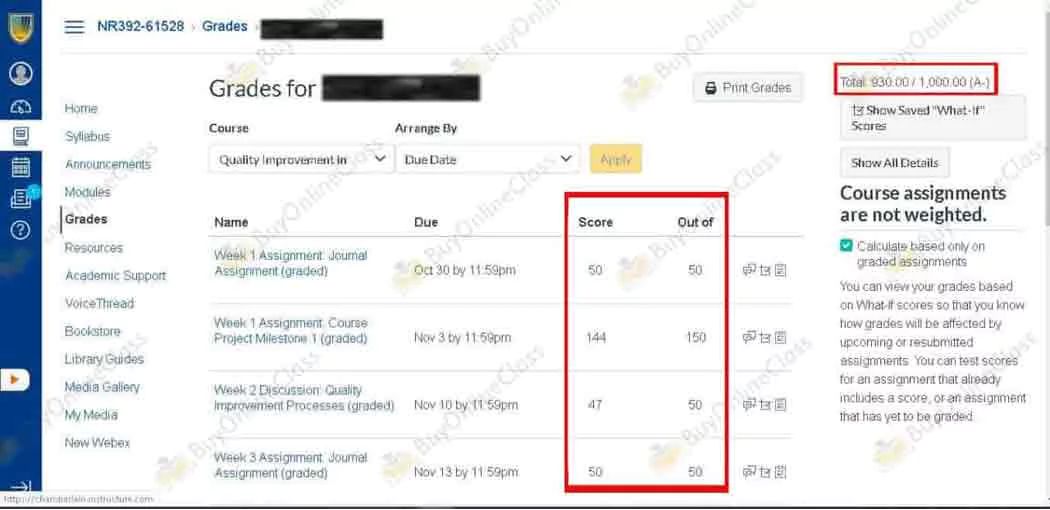
Task: Go to the Dashboard speedometer icon
Action: (21, 106)
